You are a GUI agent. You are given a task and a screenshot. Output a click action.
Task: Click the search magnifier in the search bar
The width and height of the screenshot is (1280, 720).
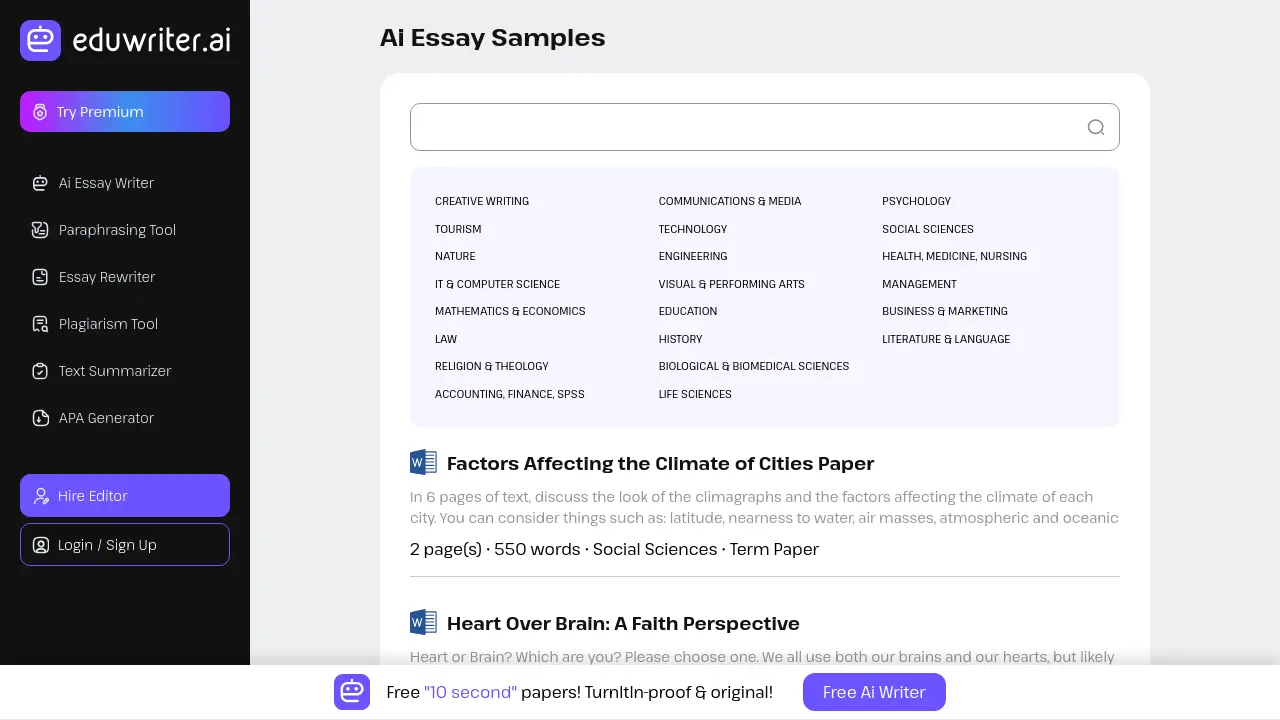(x=1095, y=127)
